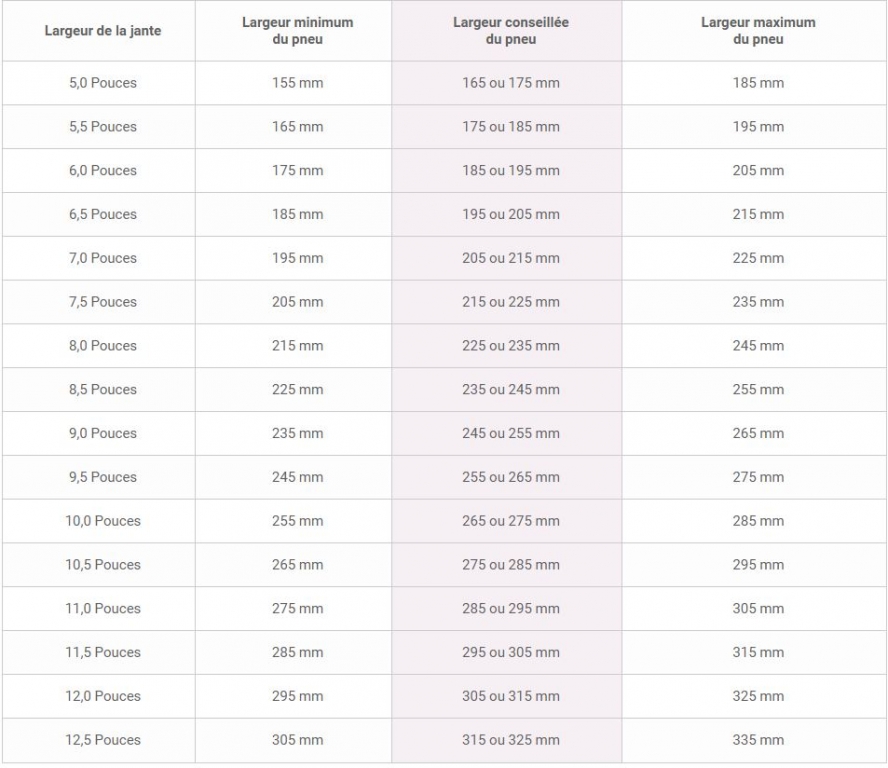Viewport: 888px width, 768px height.
Task: Click the '335 mm' maximum cell
Action: [x=758, y=740]
